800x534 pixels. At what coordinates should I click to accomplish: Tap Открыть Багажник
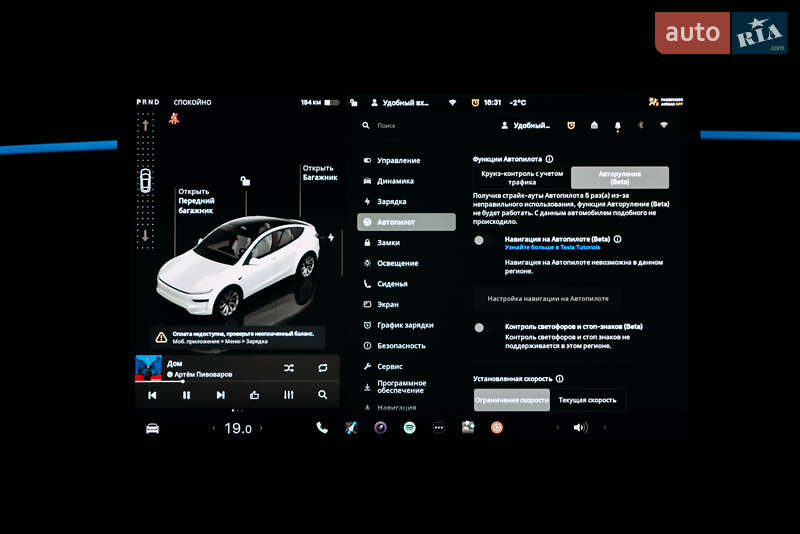tap(320, 173)
